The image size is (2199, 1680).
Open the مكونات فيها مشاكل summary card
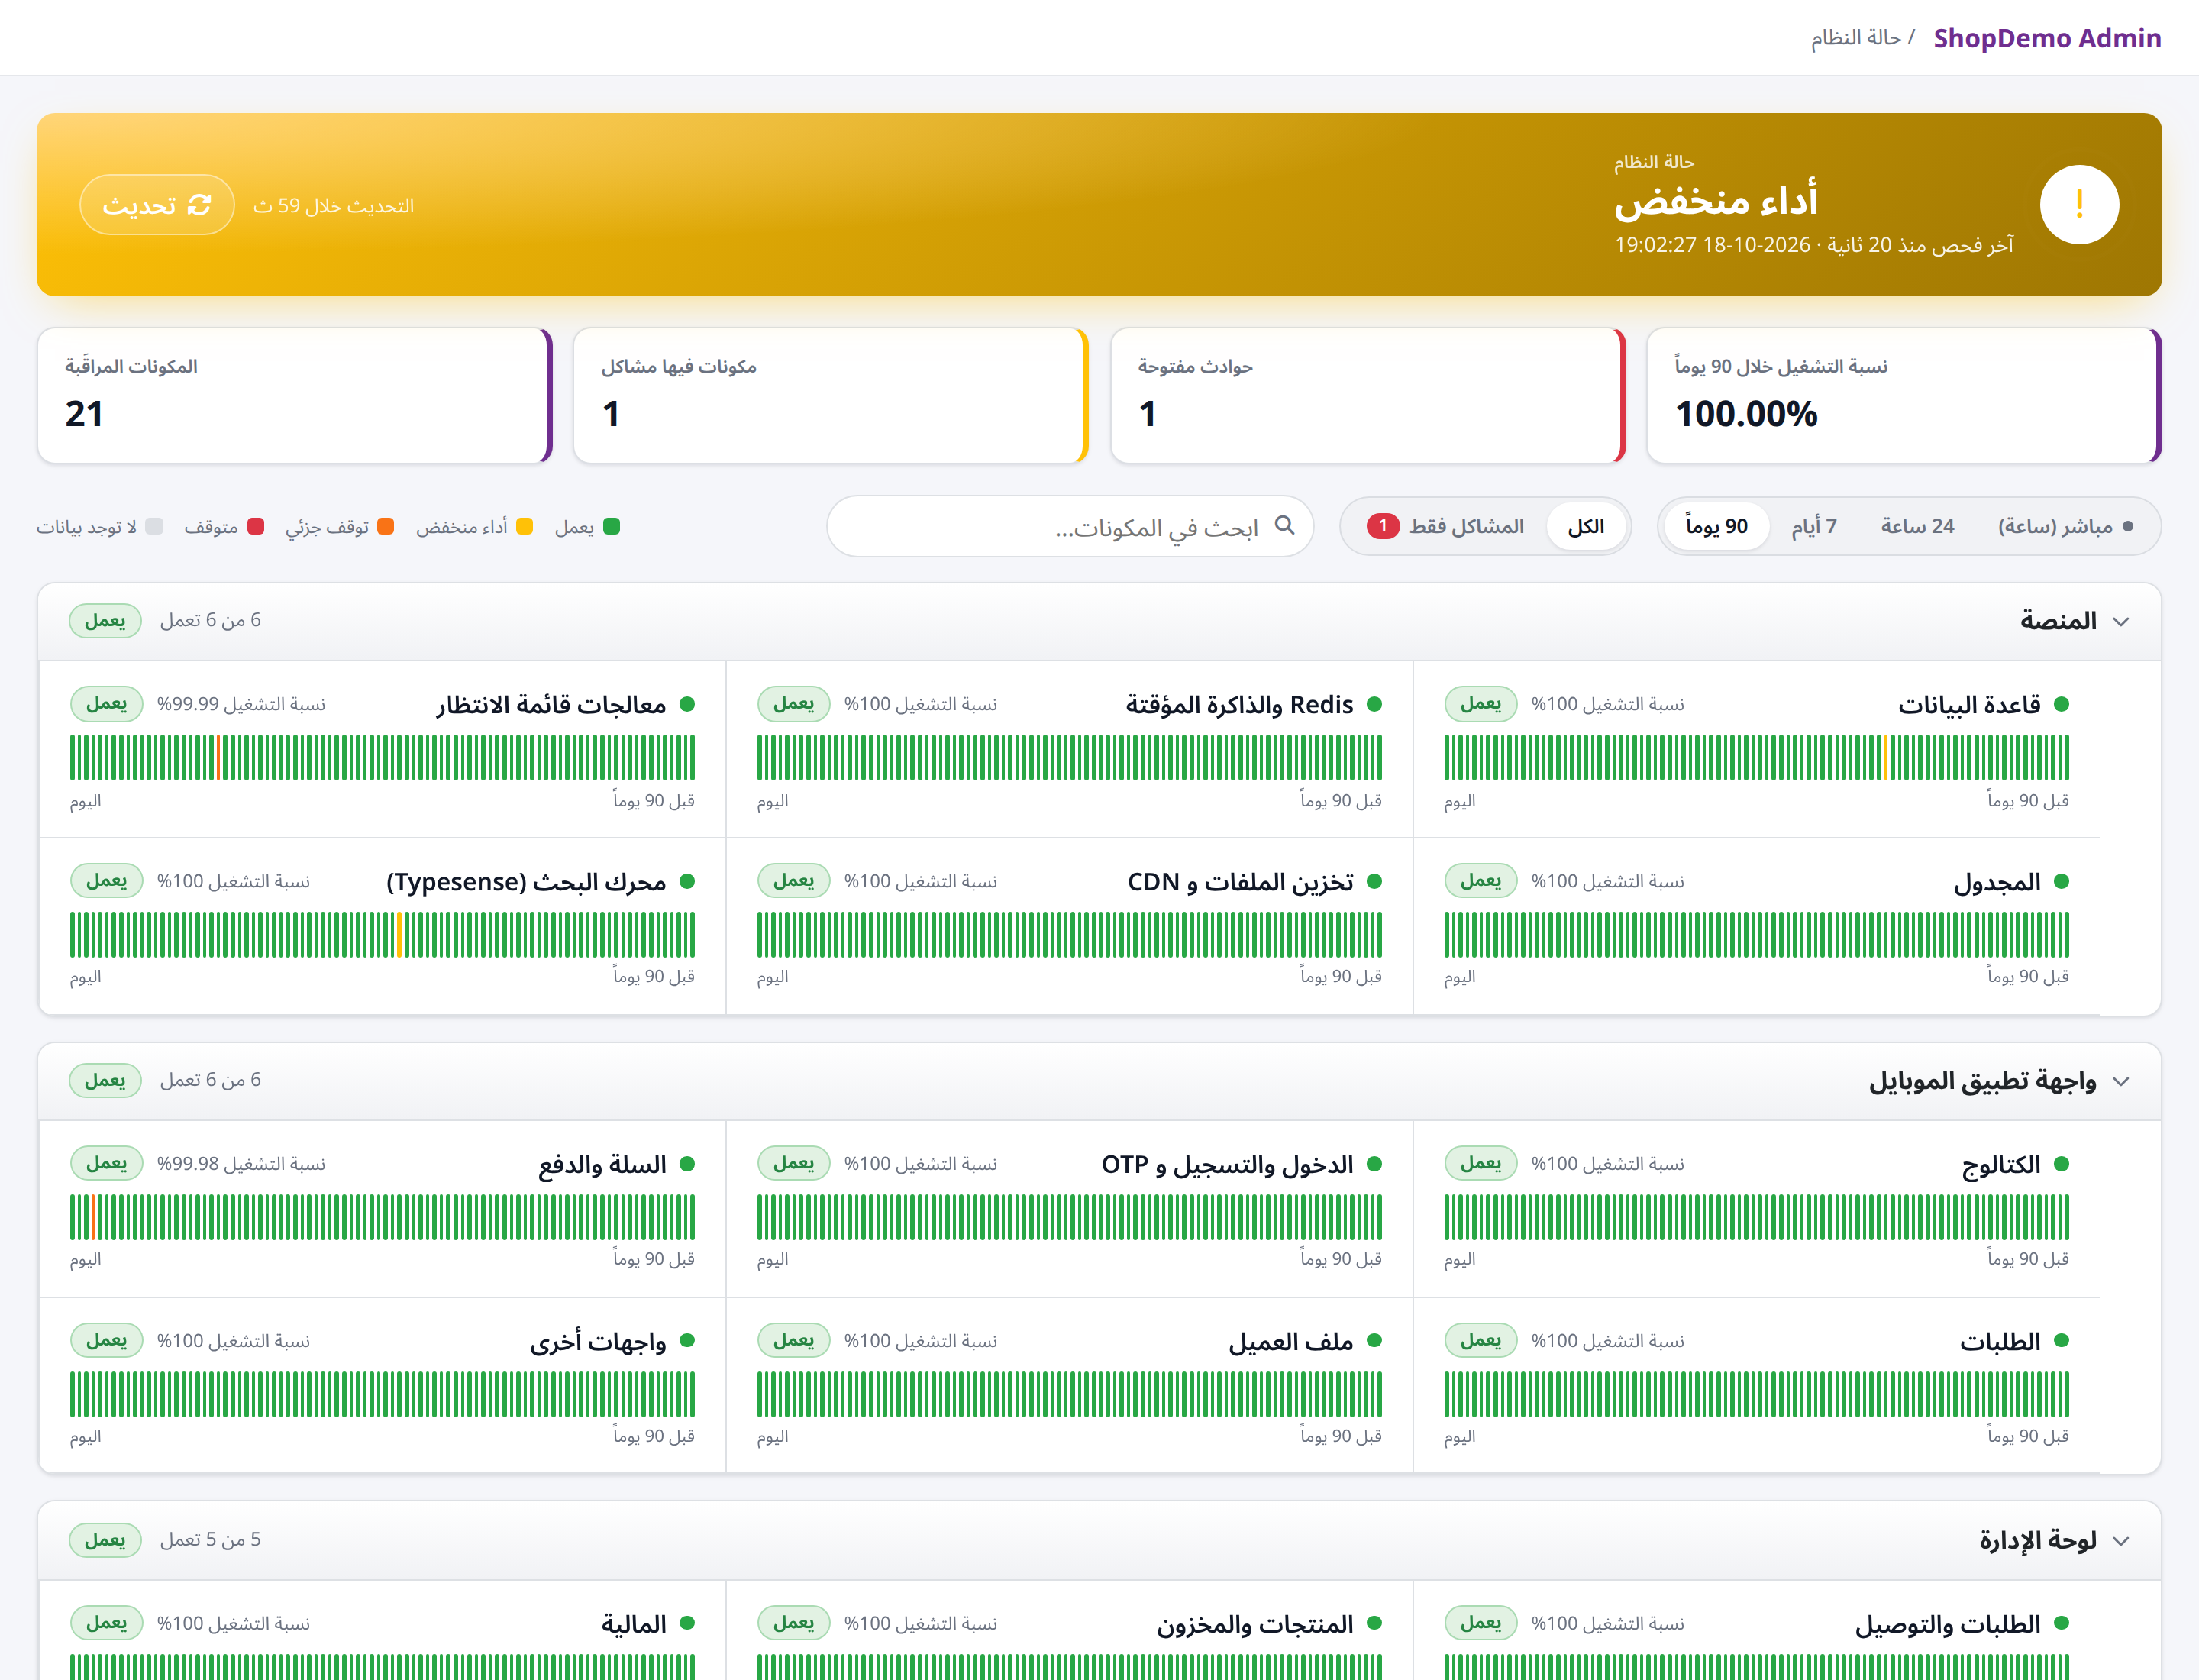pyautogui.click(x=830, y=395)
